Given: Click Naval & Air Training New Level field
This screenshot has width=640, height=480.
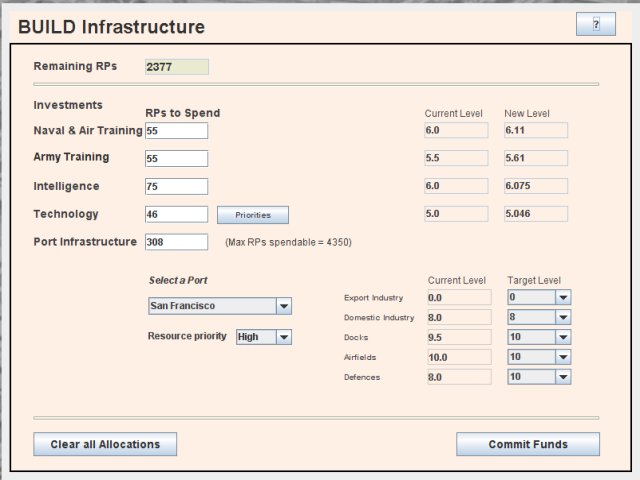Looking at the screenshot, I should pos(535,130).
